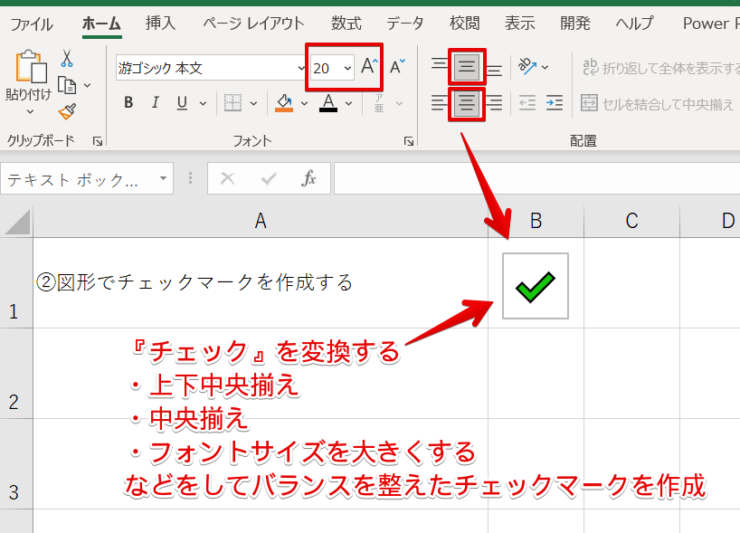This screenshot has height=533, width=740.
Task: Expand the copy options arrow
Action: tap(87, 85)
